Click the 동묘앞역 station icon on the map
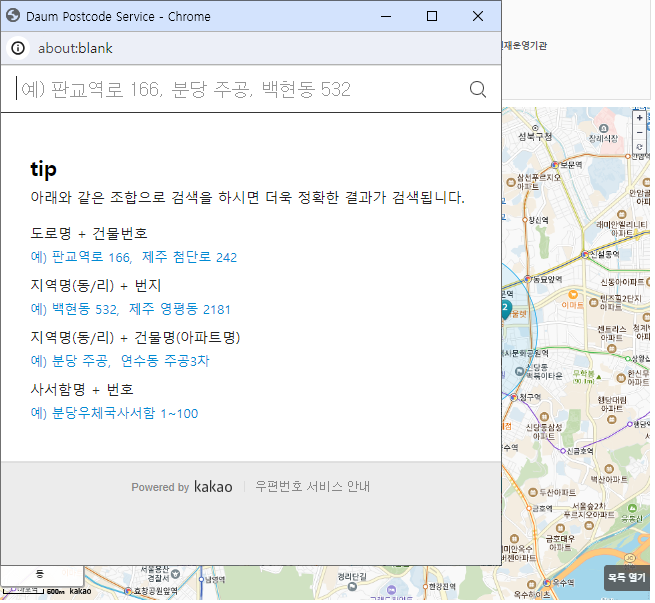The height and width of the screenshot is (603, 655). (x=528, y=279)
